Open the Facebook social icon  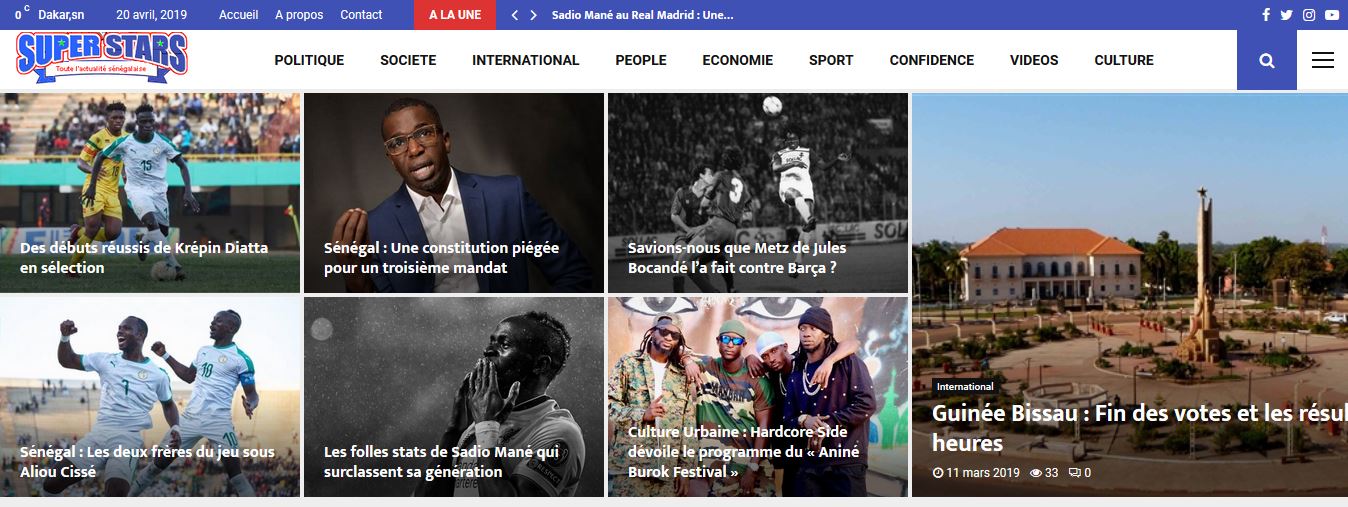click(x=1266, y=15)
